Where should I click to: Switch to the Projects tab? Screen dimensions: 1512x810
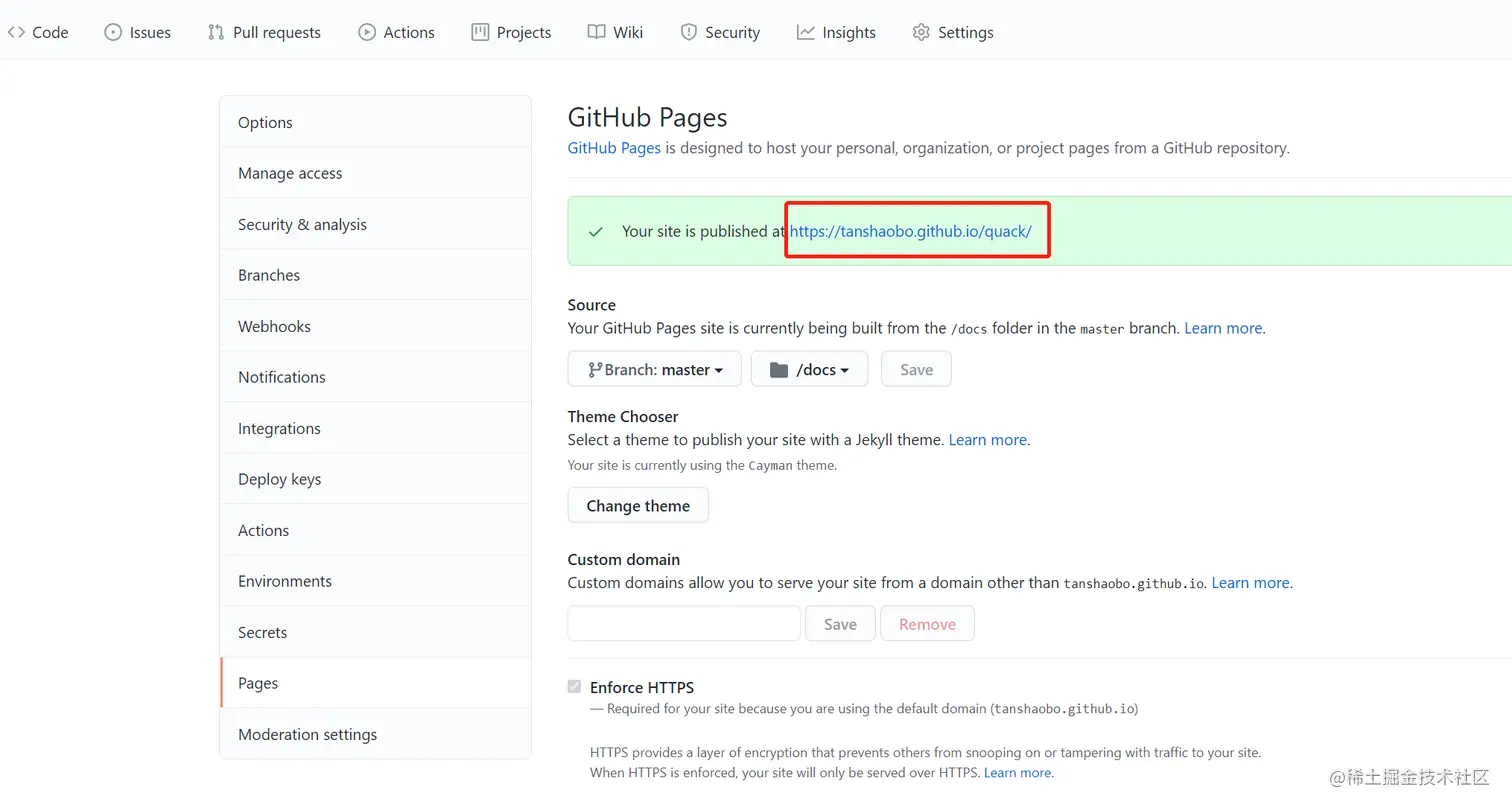click(x=511, y=32)
